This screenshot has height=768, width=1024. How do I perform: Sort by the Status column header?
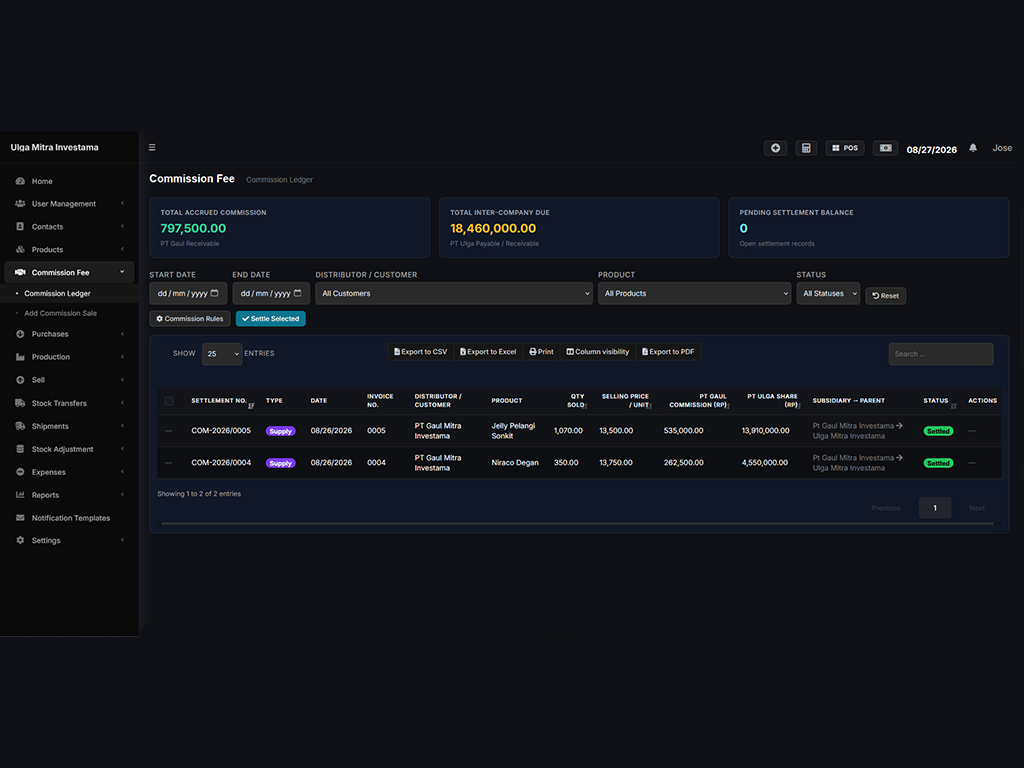(940, 401)
